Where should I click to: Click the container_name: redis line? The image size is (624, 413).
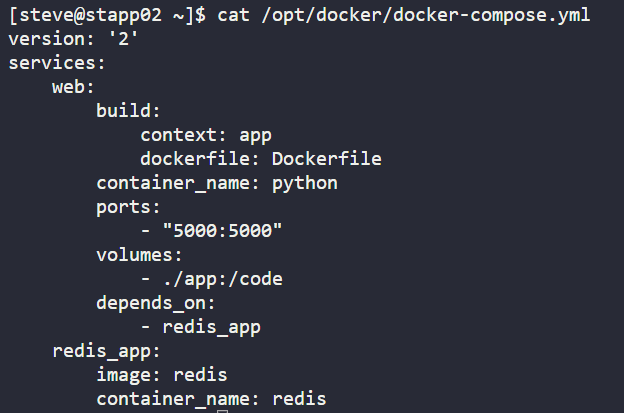click(x=211, y=399)
